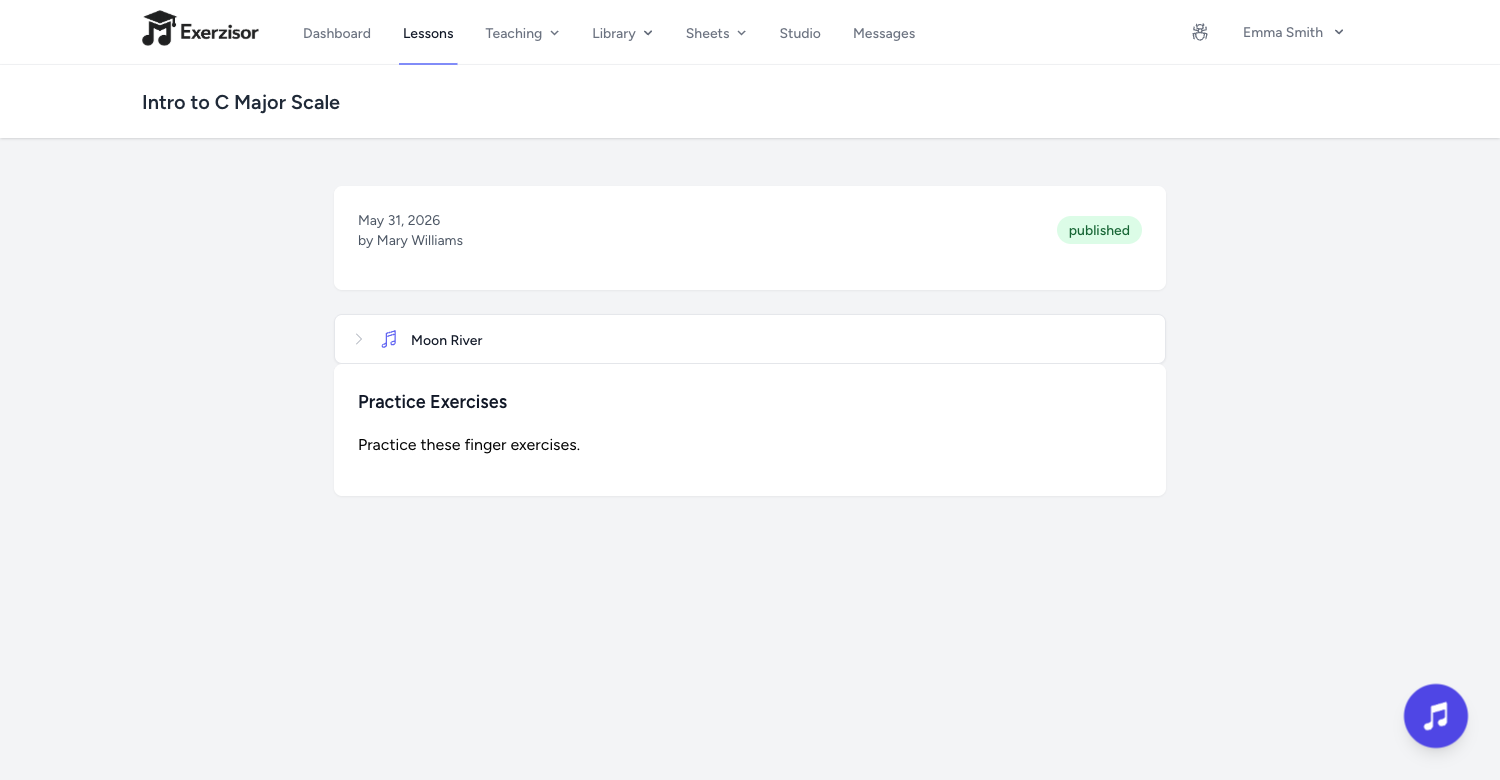The width and height of the screenshot is (1500, 780).
Task: Go to the Lessons tab
Action: click(428, 33)
